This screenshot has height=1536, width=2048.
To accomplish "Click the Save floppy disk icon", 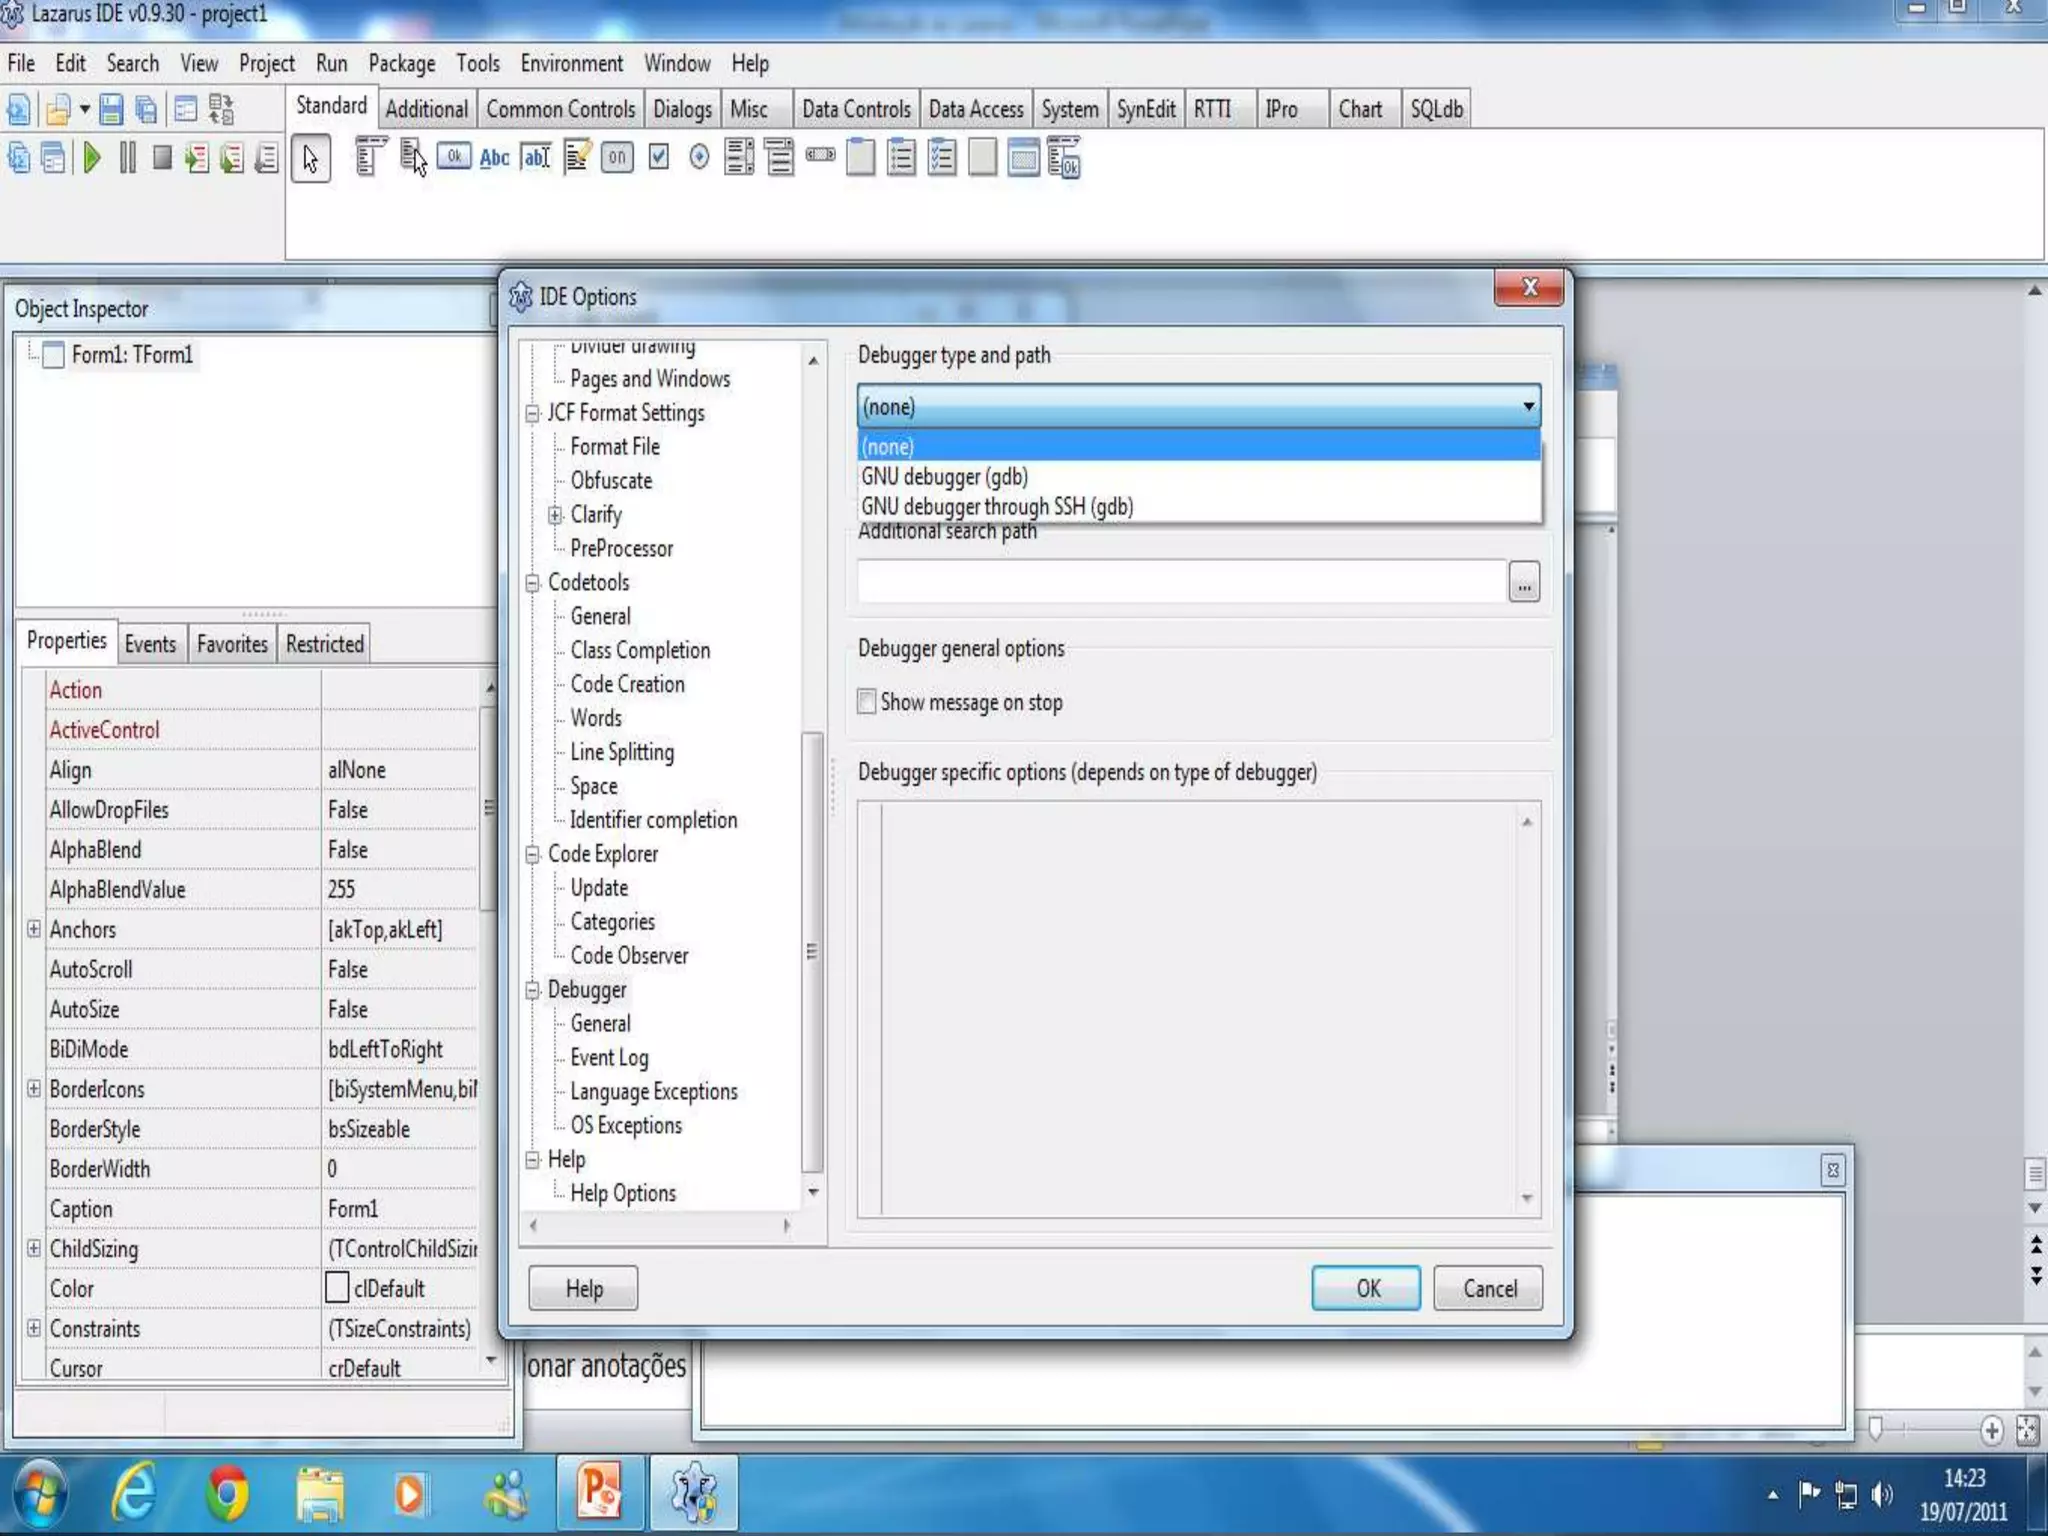I will click(x=111, y=109).
